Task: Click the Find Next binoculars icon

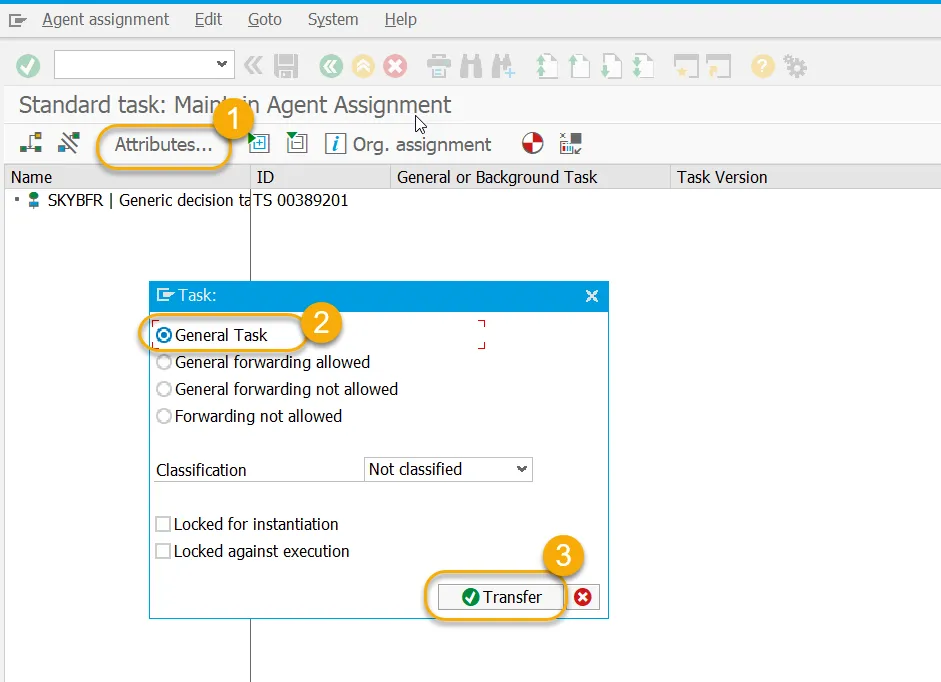Action: [503, 66]
